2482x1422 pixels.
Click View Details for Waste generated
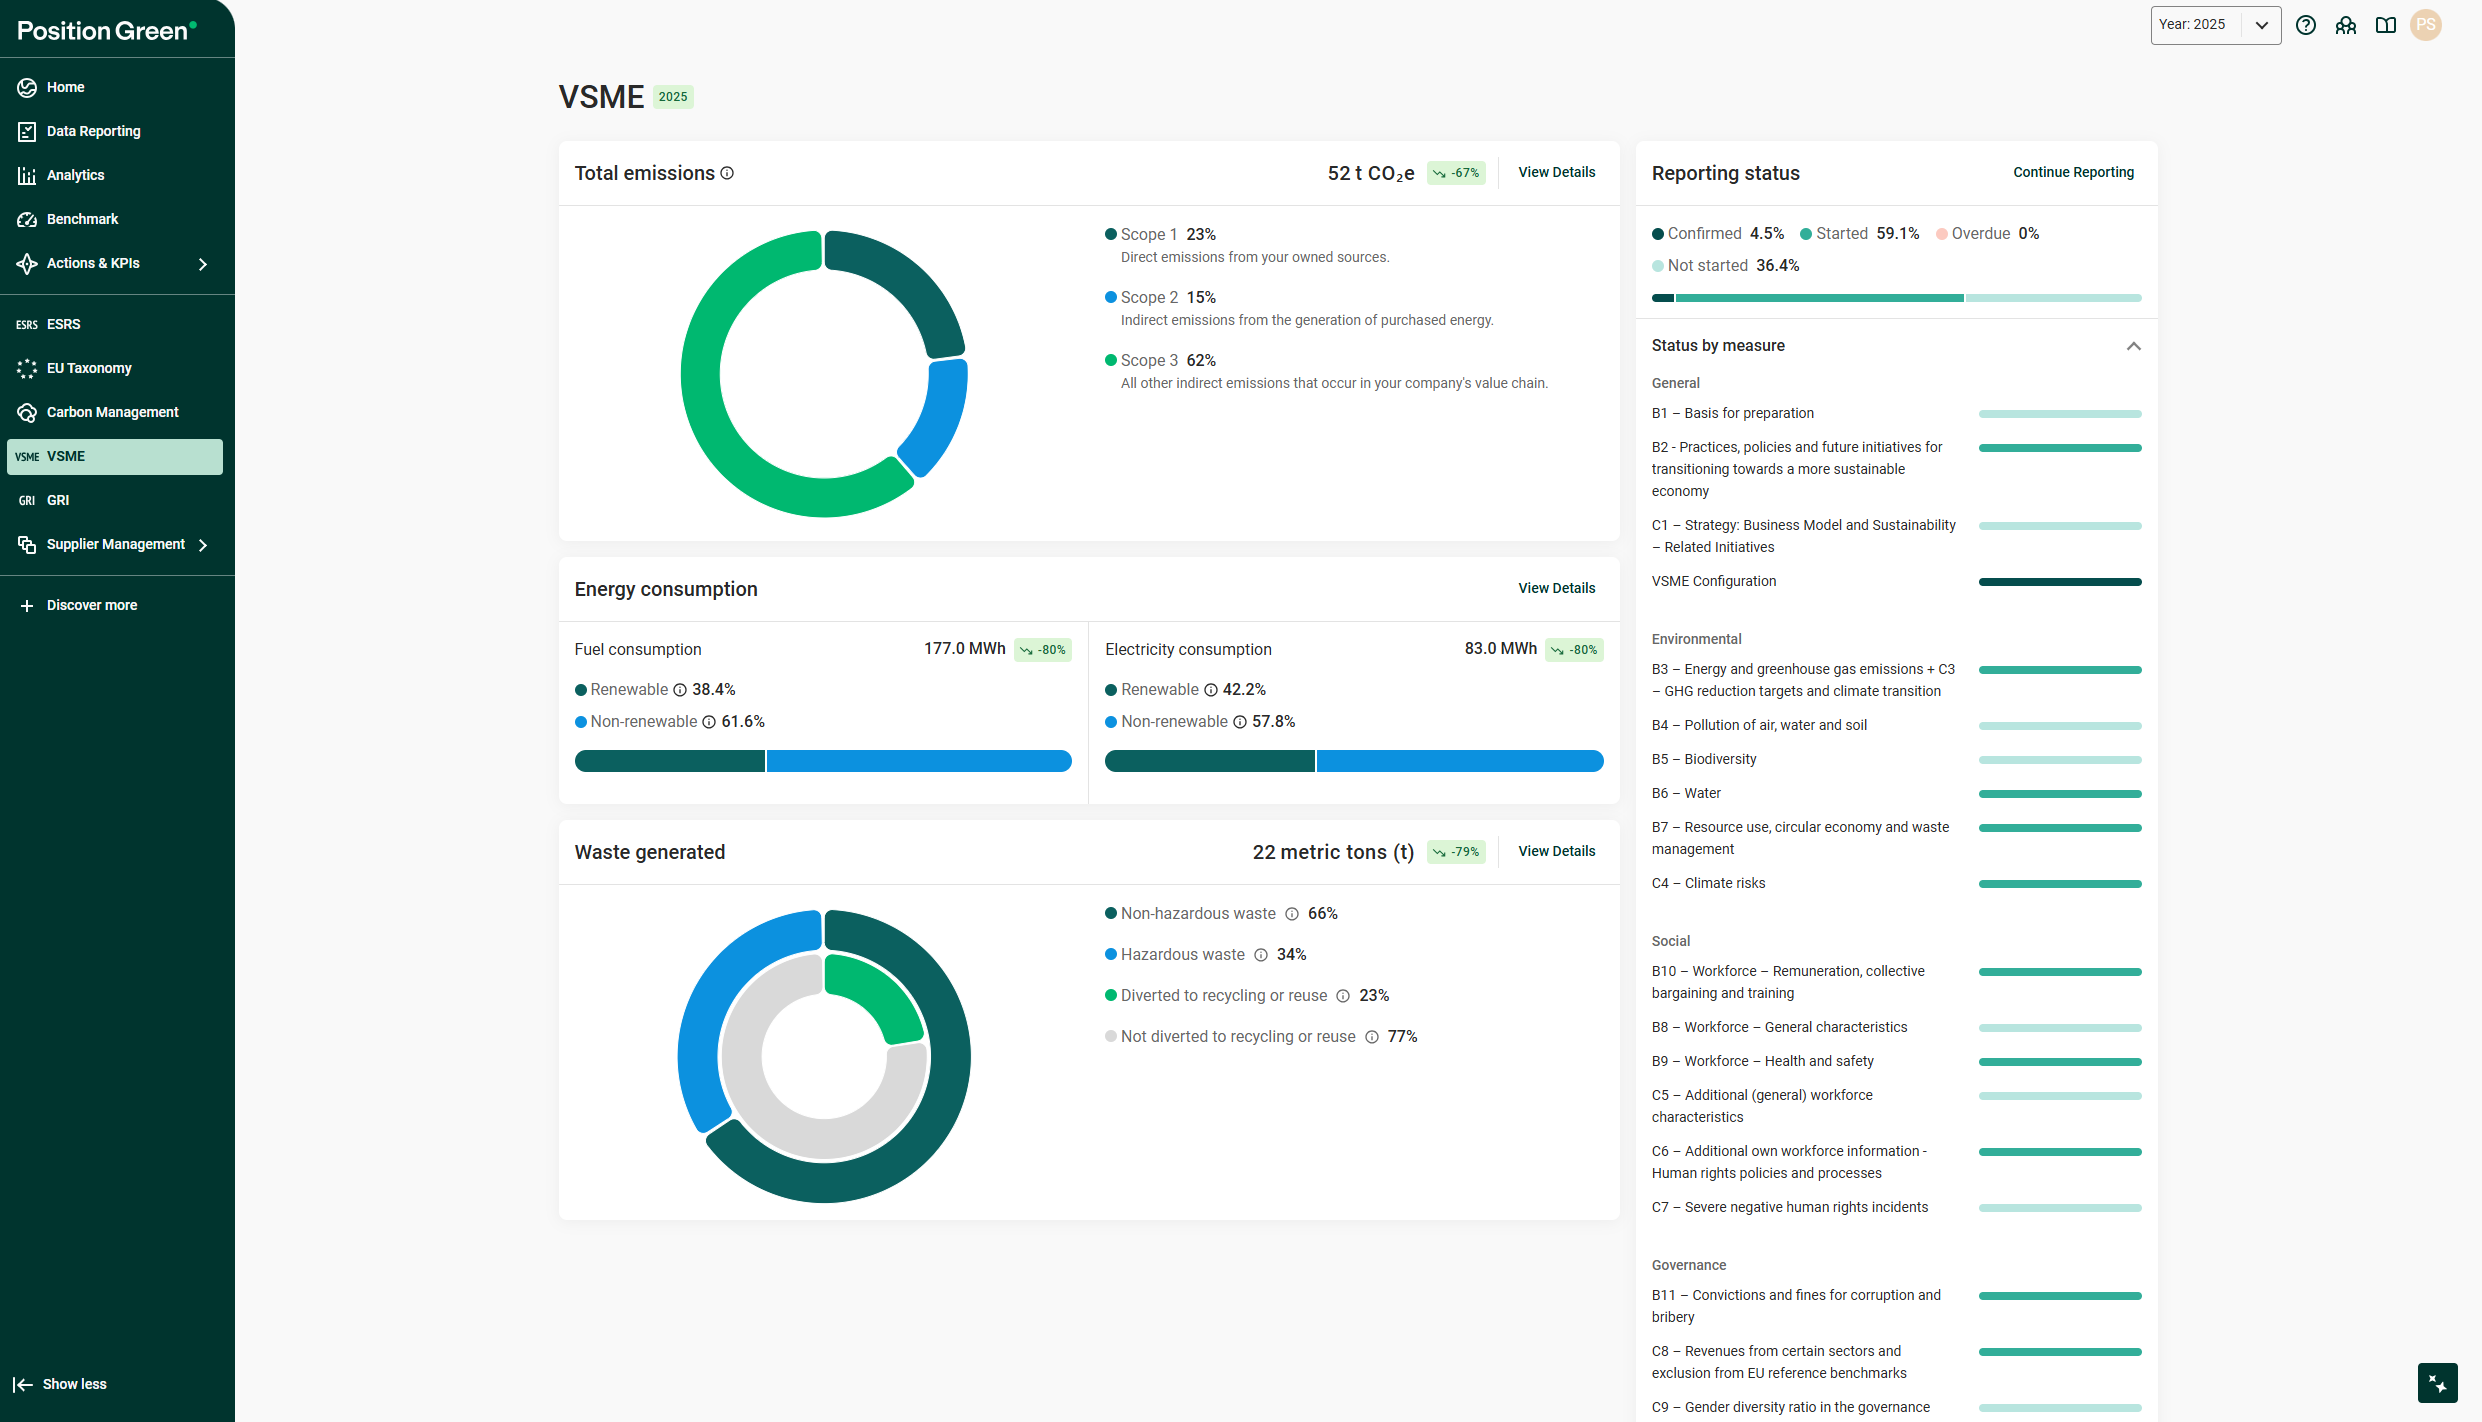pos(1556,851)
